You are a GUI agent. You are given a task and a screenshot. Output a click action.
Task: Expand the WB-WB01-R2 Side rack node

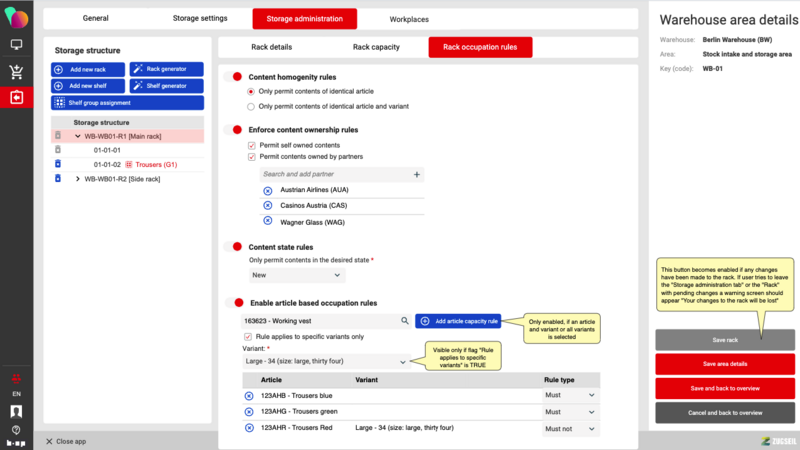[78, 179]
